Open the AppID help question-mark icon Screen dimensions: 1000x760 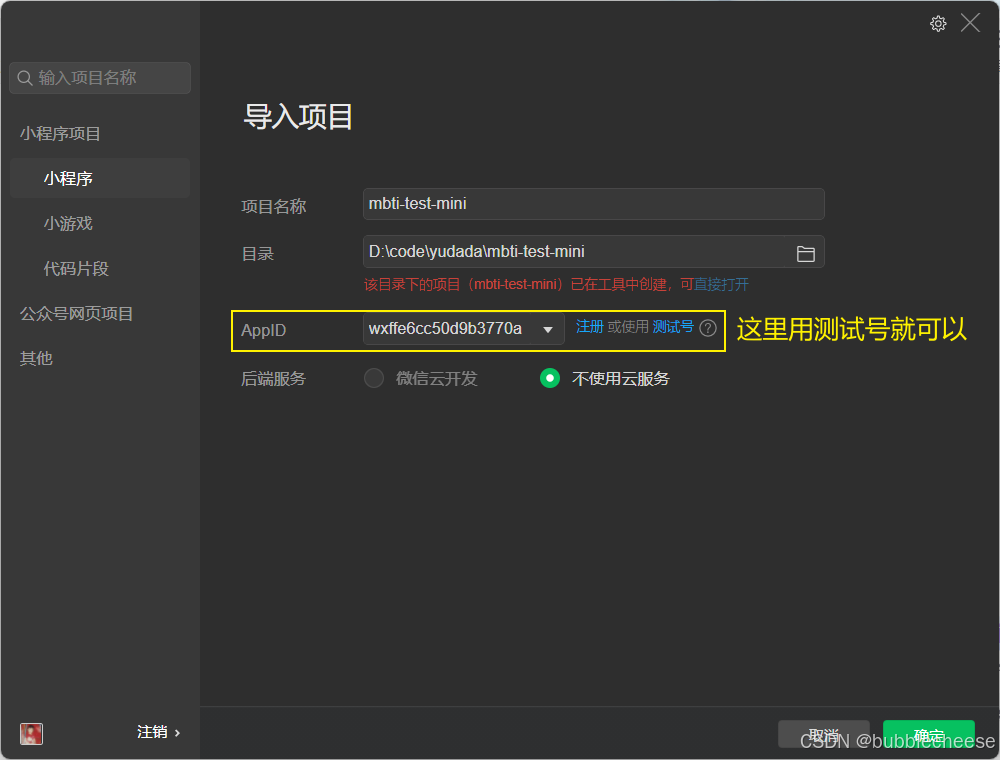pos(708,328)
